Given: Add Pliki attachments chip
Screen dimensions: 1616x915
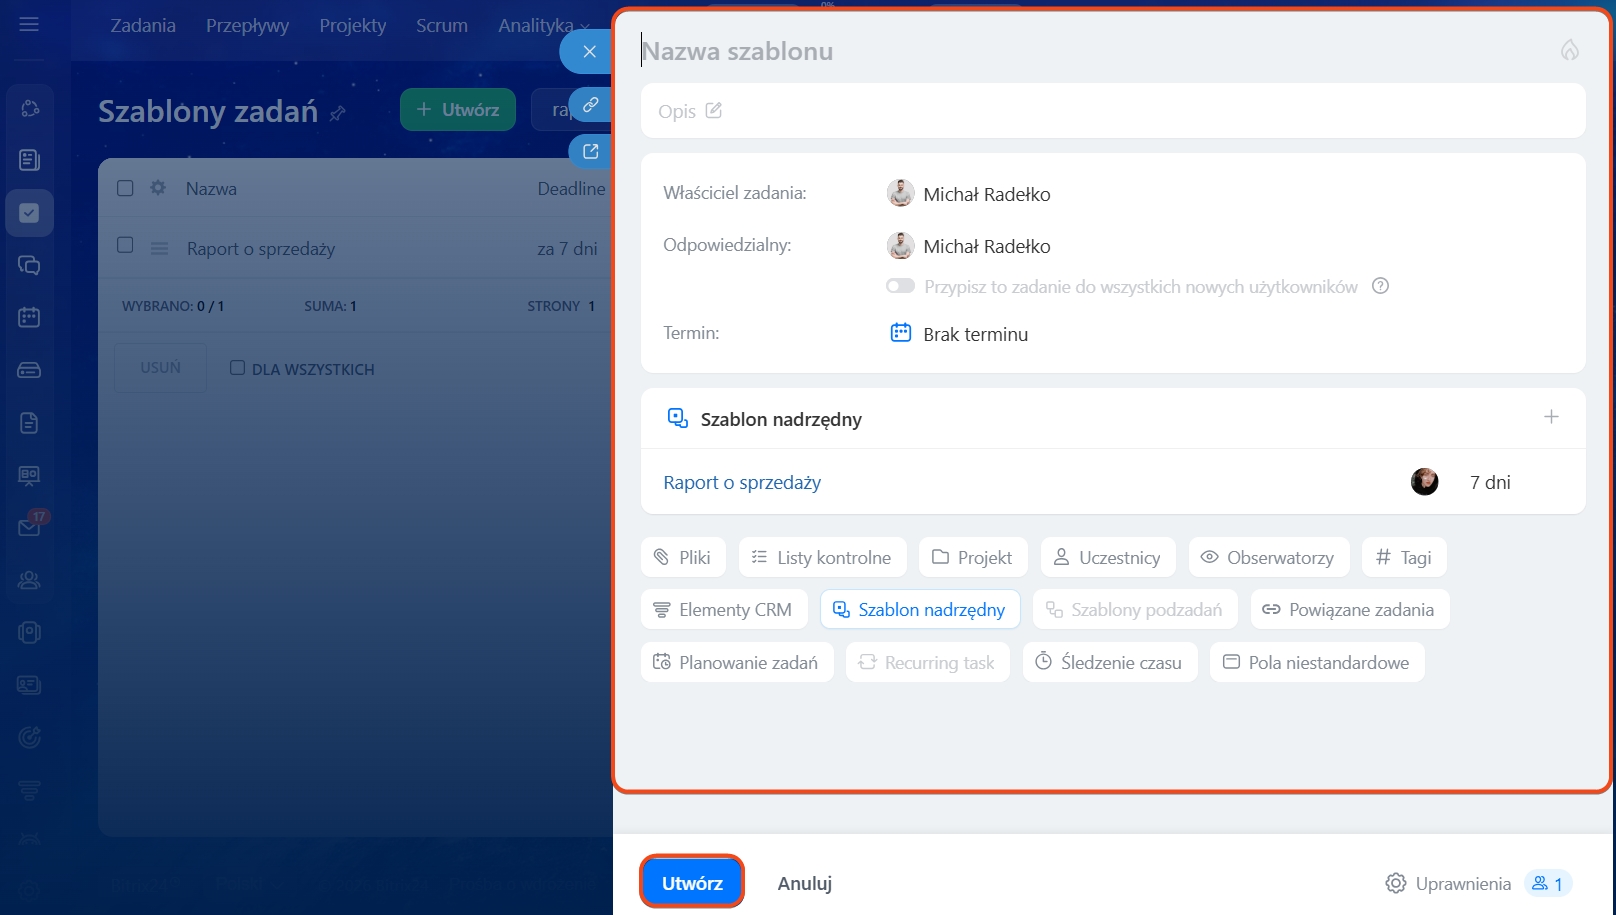Looking at the screenshot, I should 683,557.
